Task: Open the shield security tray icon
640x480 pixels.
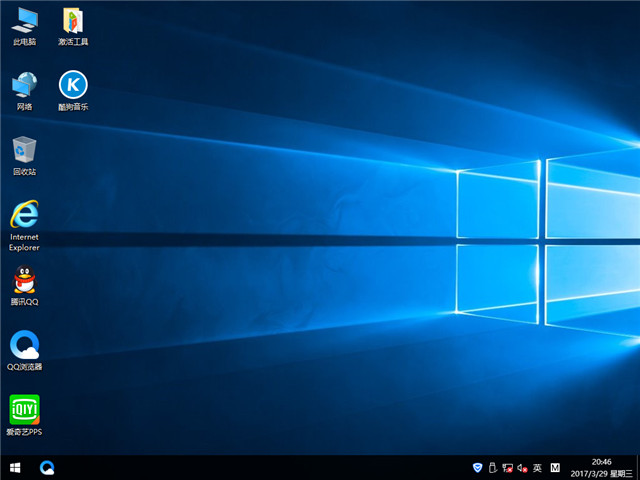Action: tap(477, 468)
